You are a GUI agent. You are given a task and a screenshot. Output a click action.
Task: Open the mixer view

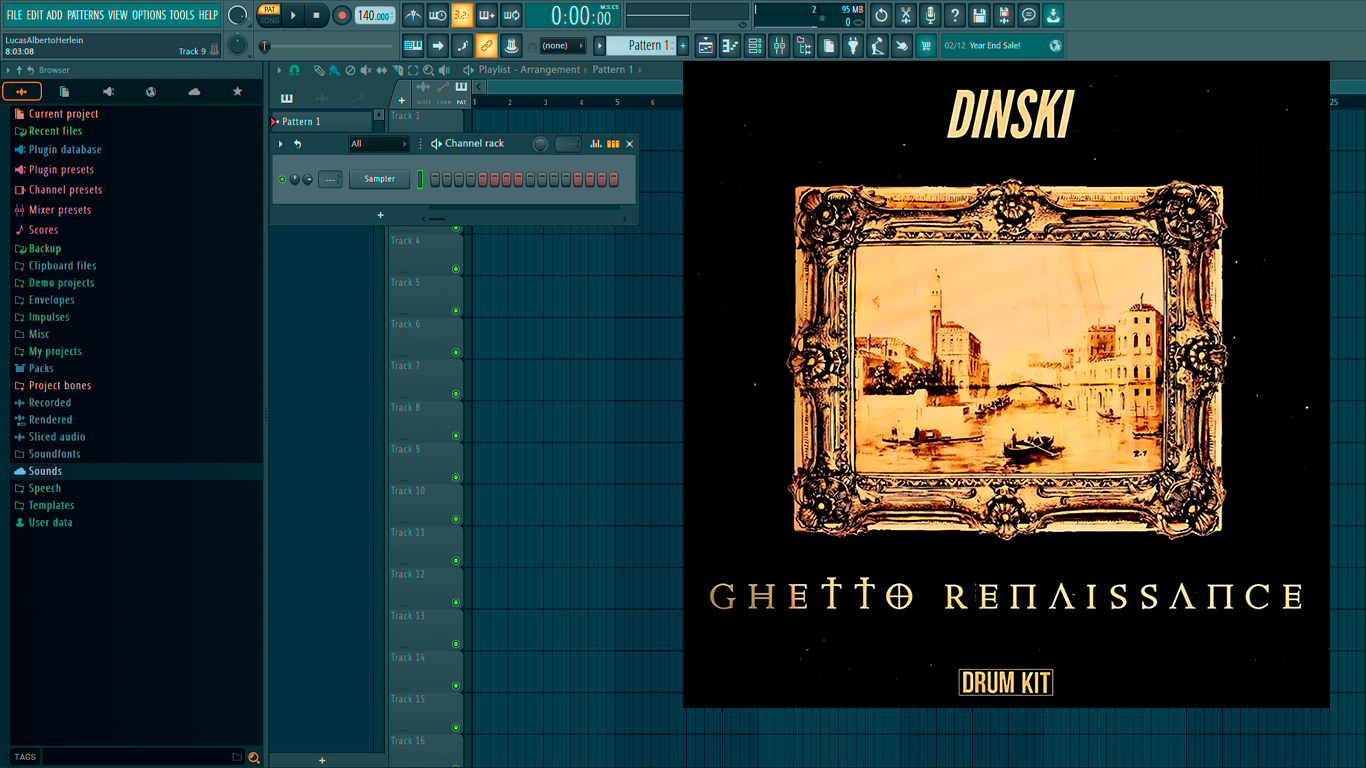[x=779, y=45]
